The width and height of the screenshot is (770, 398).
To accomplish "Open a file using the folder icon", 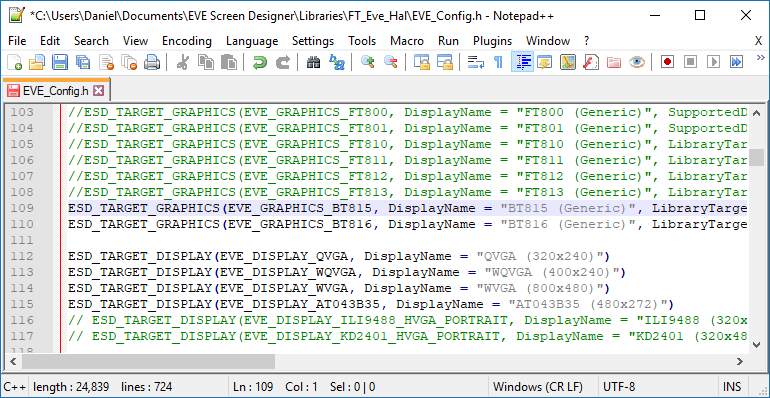I will 37,62.
